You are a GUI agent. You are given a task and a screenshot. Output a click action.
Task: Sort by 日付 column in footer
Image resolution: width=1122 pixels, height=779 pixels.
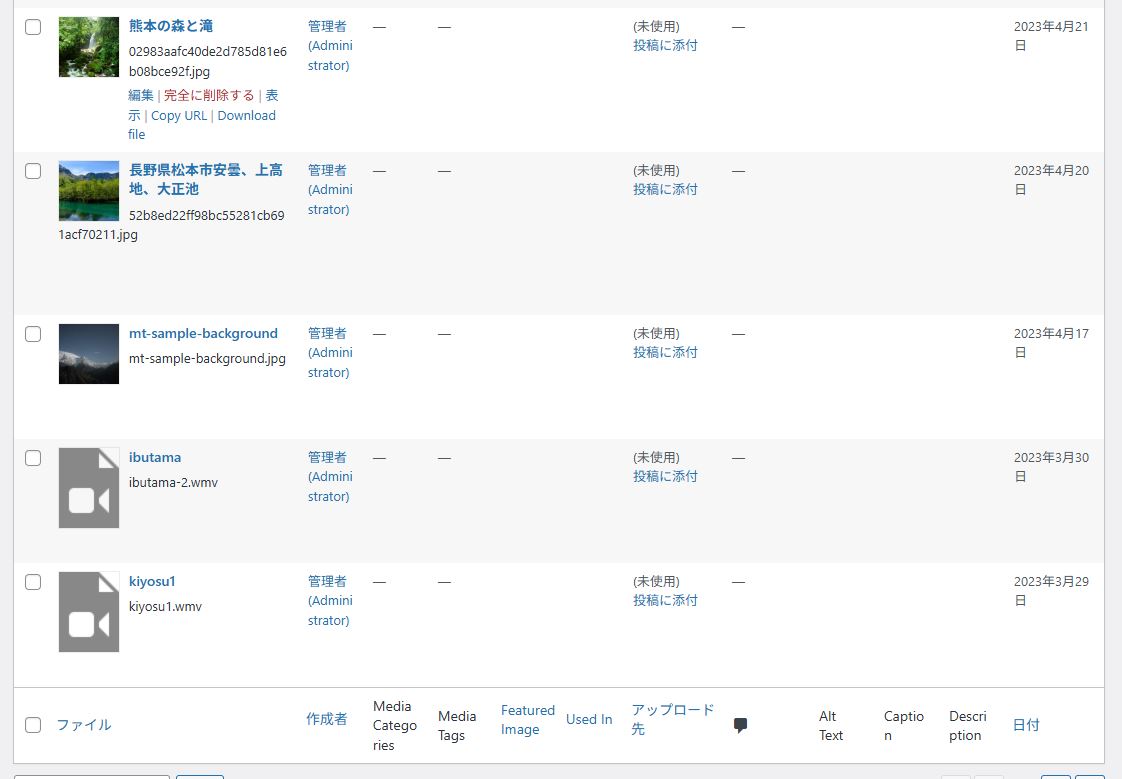1026,725
